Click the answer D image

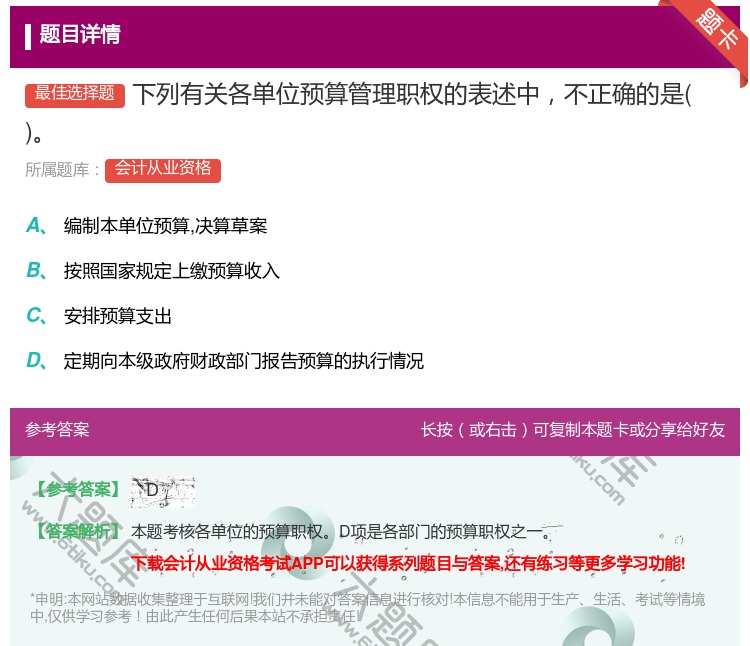[163, 492]
